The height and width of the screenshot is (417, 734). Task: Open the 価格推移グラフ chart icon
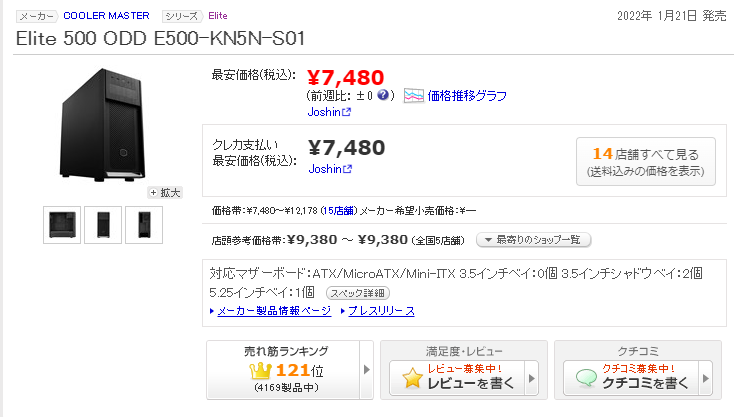[414, 96]
